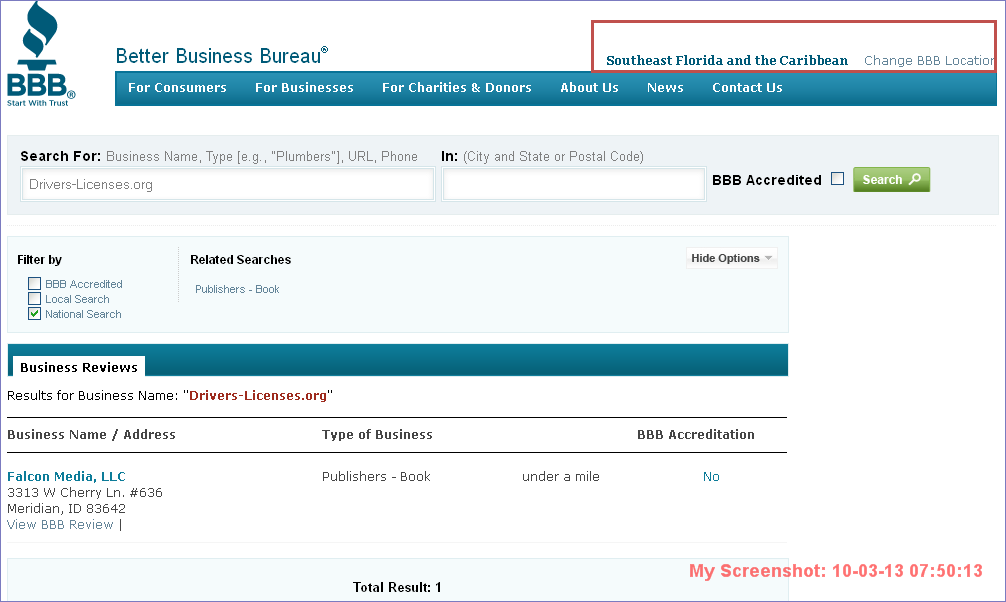
Task: Open Falcon Media, LLC business link
Action: click(x=66, y=476)
